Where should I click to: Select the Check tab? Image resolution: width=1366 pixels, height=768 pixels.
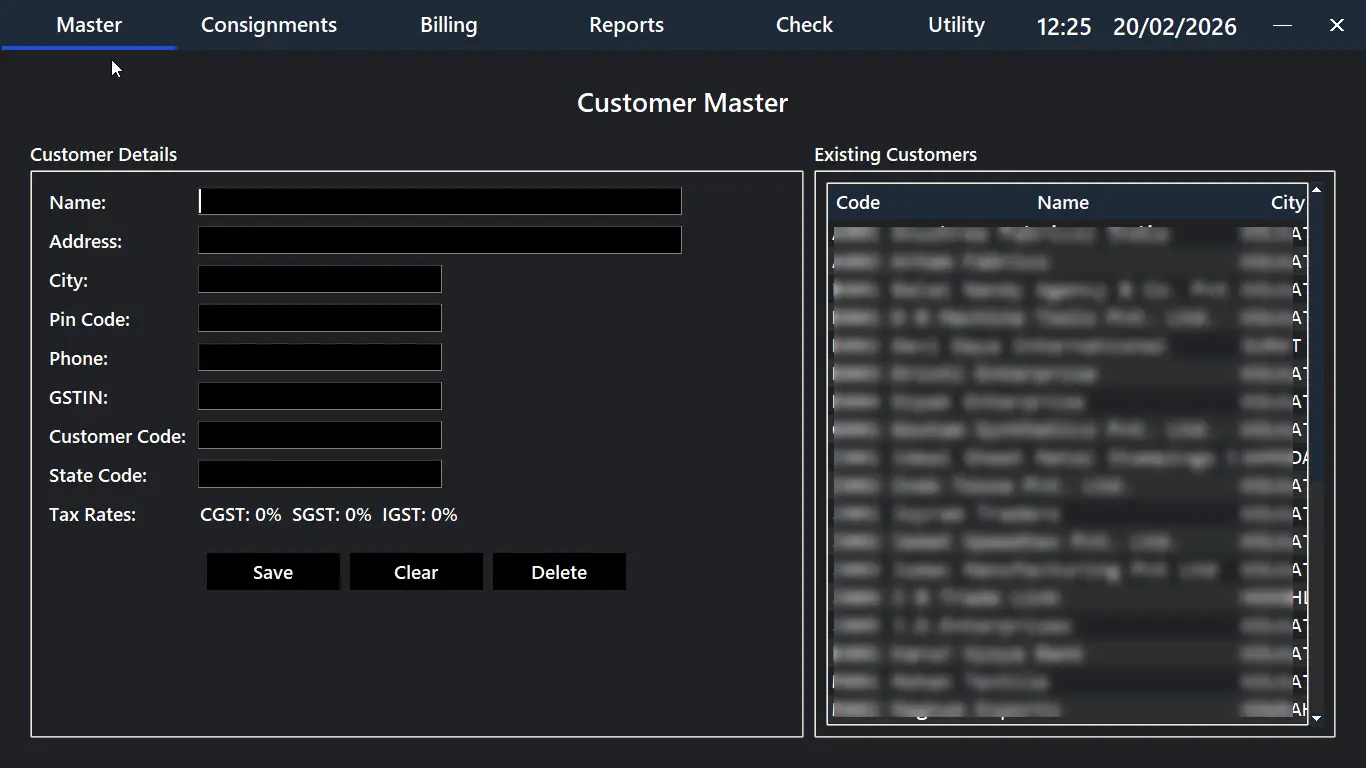click(x=804, y=25)
